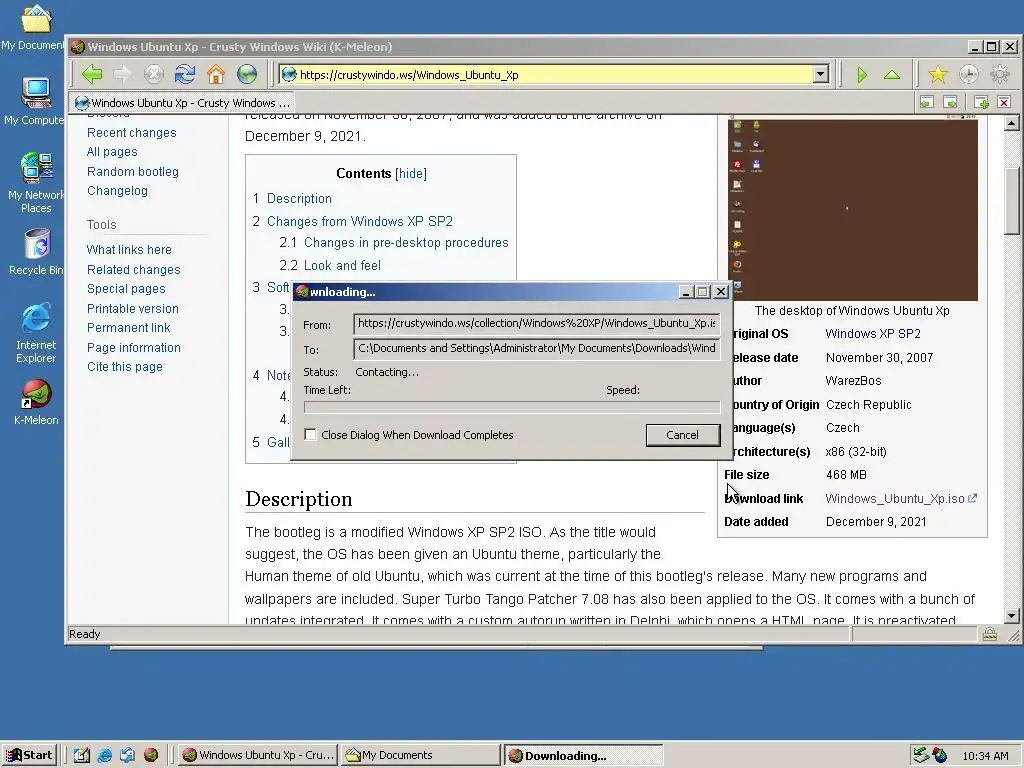Click the green Up triangle icon
The height and width of the screenshot is (768, 1024).
coord(892,75)
